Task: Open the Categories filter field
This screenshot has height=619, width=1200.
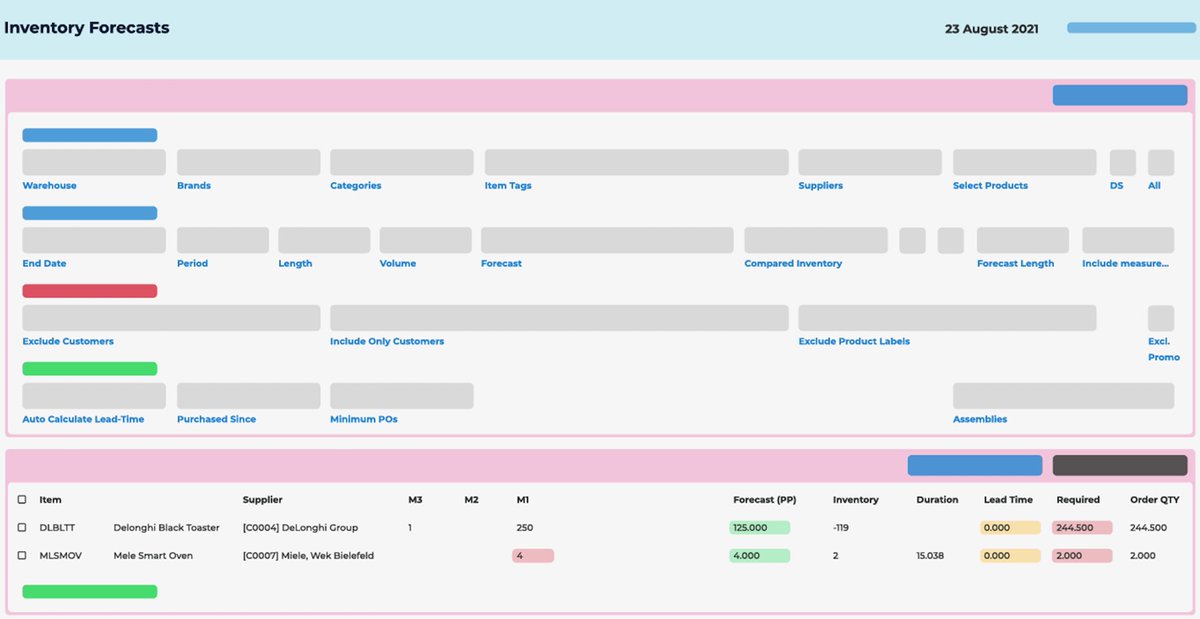Action: point(402,162)
